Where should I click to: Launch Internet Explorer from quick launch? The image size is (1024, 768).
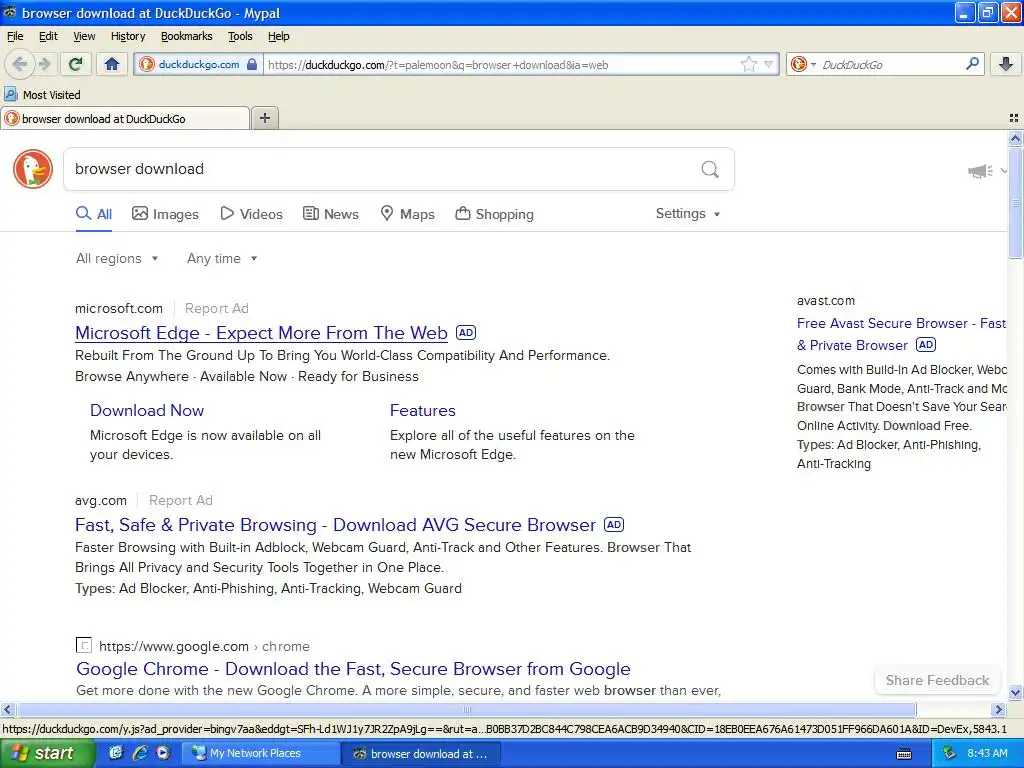coord(139,753)
